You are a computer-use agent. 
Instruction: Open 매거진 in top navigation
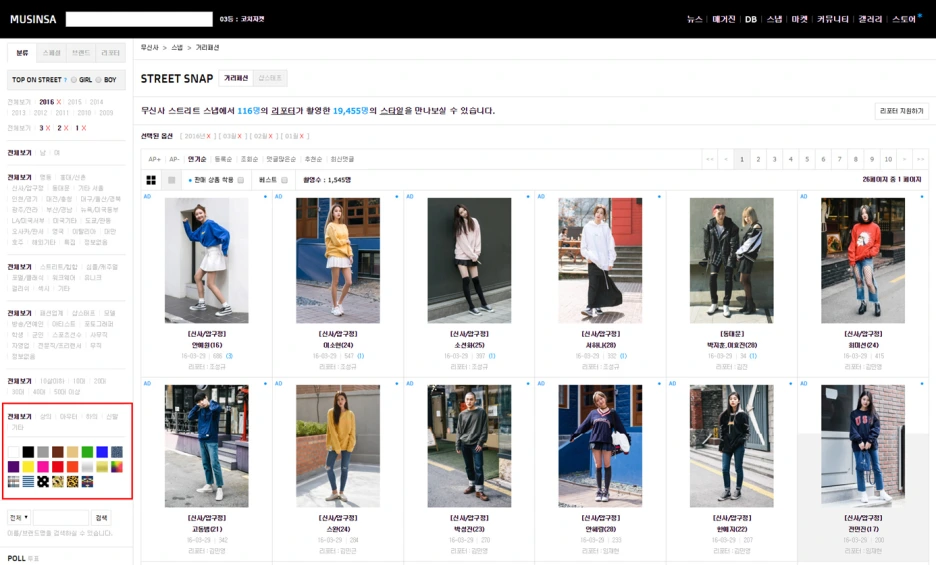(723, 19)
